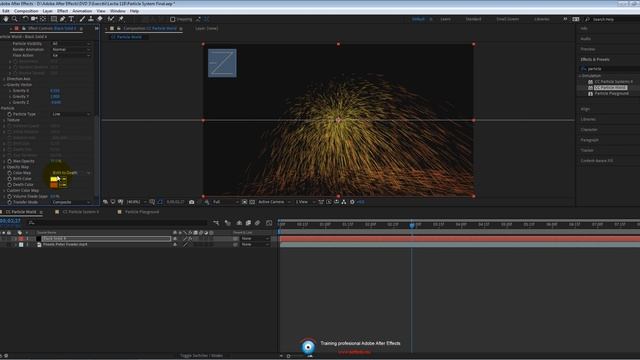Viewport: 640px width, 360px height.
Task: Switch to the Small Screen workspace
Action: pyautogui.click(x=508, y=19)
